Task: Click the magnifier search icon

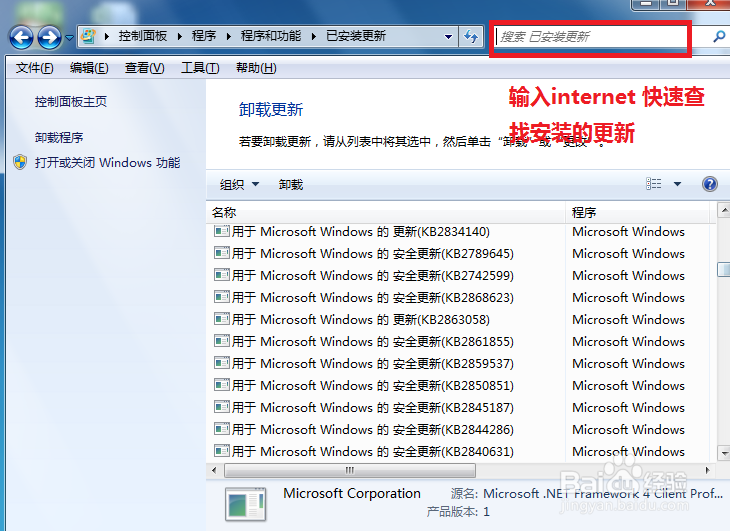Action: 719,36
